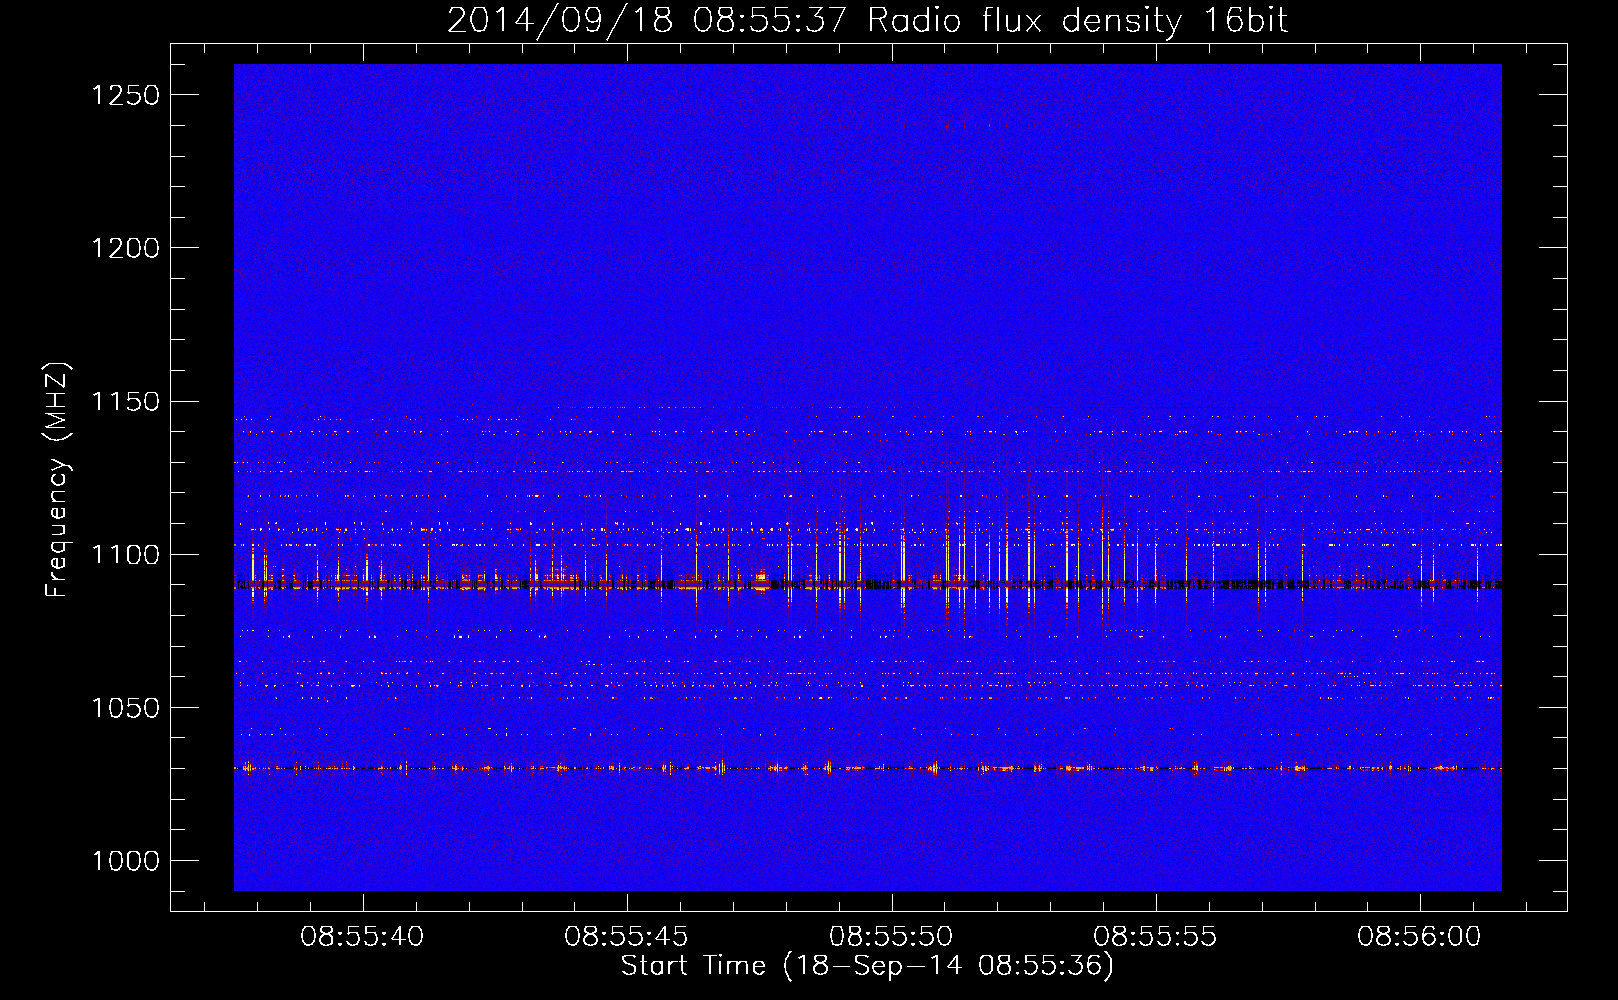The image size is (1618, 1000).
Task: Click the 1250 frequency tick label
Action: tap(125, 95)
